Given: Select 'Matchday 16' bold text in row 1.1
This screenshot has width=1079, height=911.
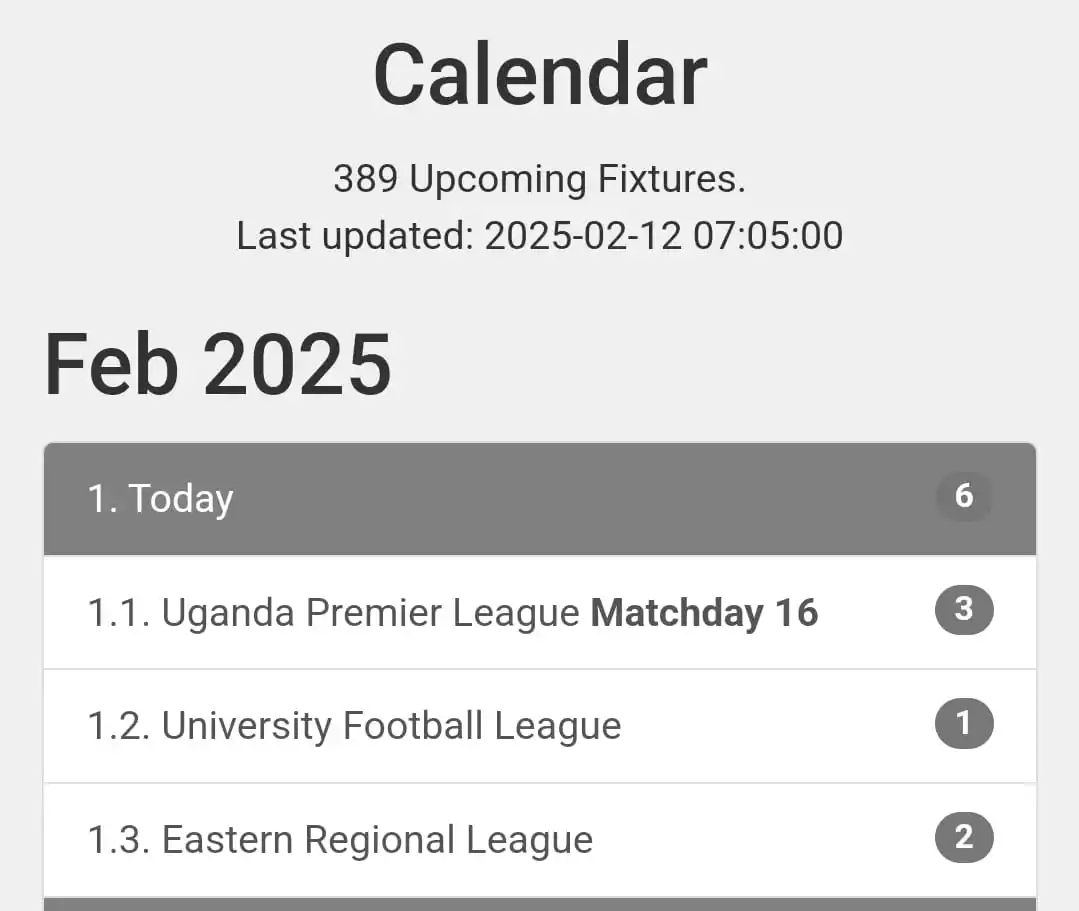Looking at the screenshot, I should (x=704, y=612).
